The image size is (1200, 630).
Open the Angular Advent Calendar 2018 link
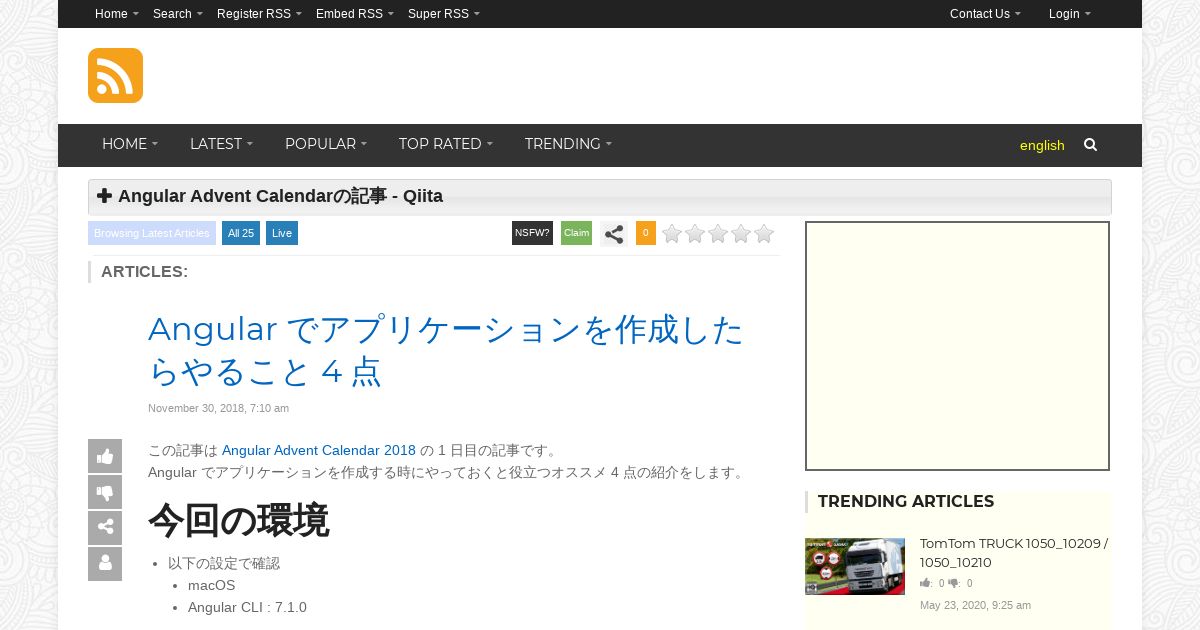(319, 450)
